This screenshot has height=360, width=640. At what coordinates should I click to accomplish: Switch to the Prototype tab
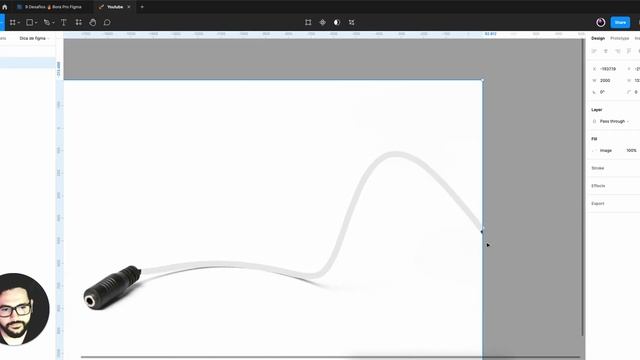(x=620, y=38)
